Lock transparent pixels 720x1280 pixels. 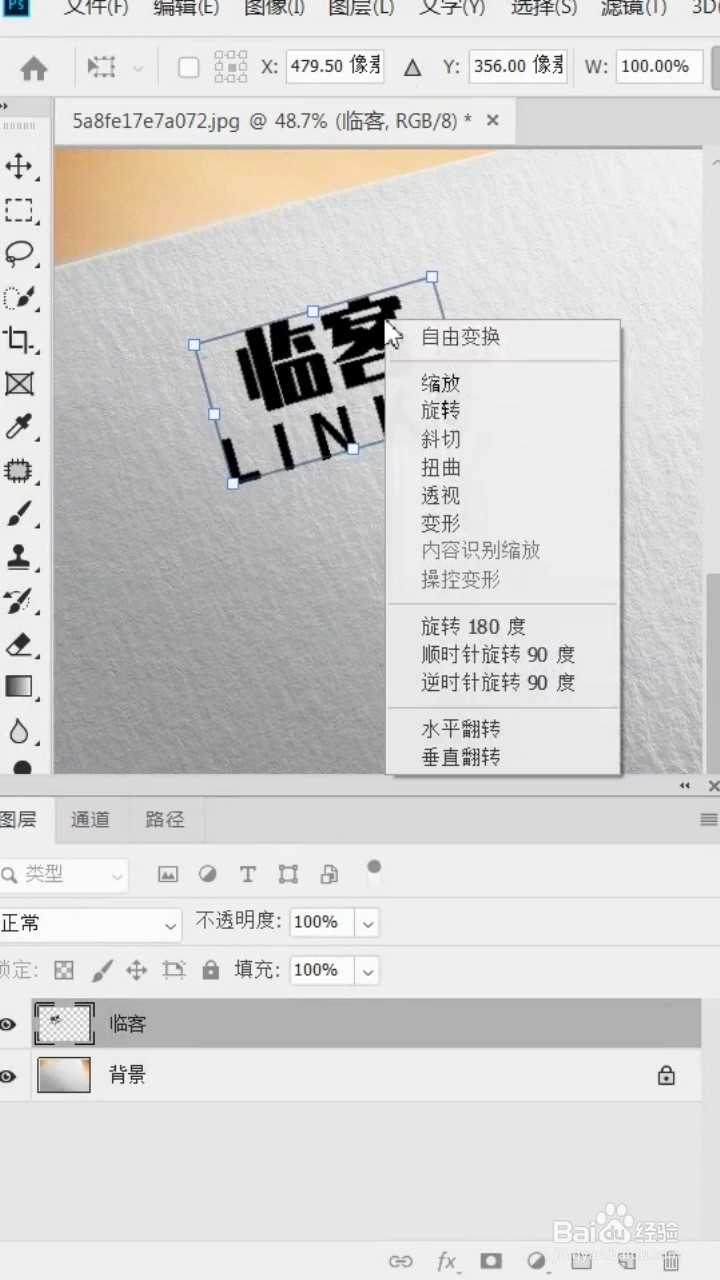point(63,970)
